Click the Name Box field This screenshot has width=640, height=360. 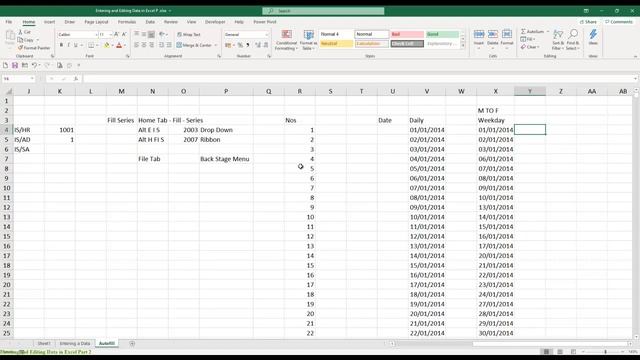click(x=18, y=79)
